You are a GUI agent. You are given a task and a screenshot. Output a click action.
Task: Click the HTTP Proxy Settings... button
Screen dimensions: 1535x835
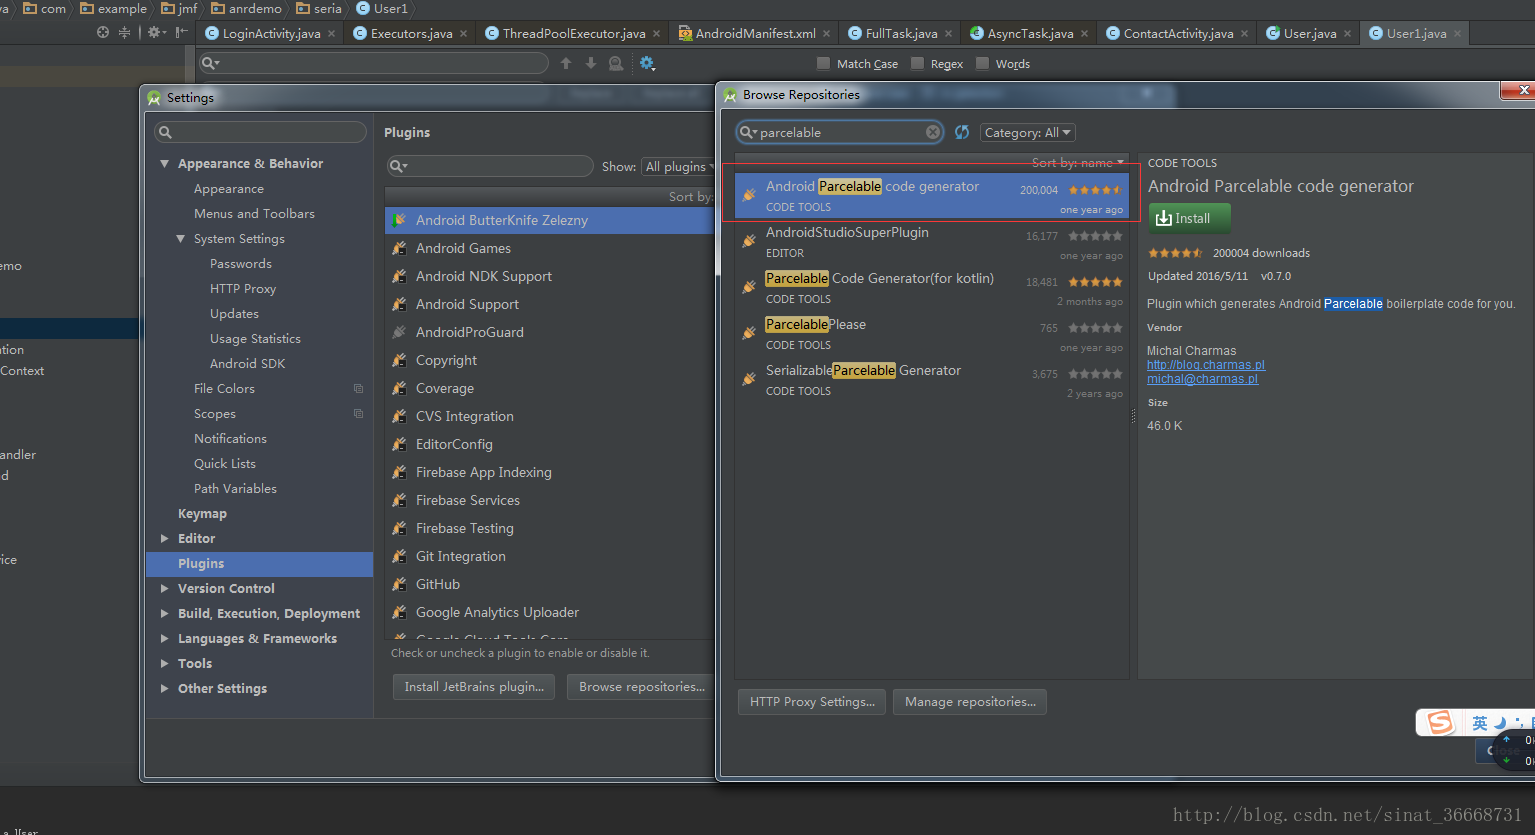click(x=812, y=702)
